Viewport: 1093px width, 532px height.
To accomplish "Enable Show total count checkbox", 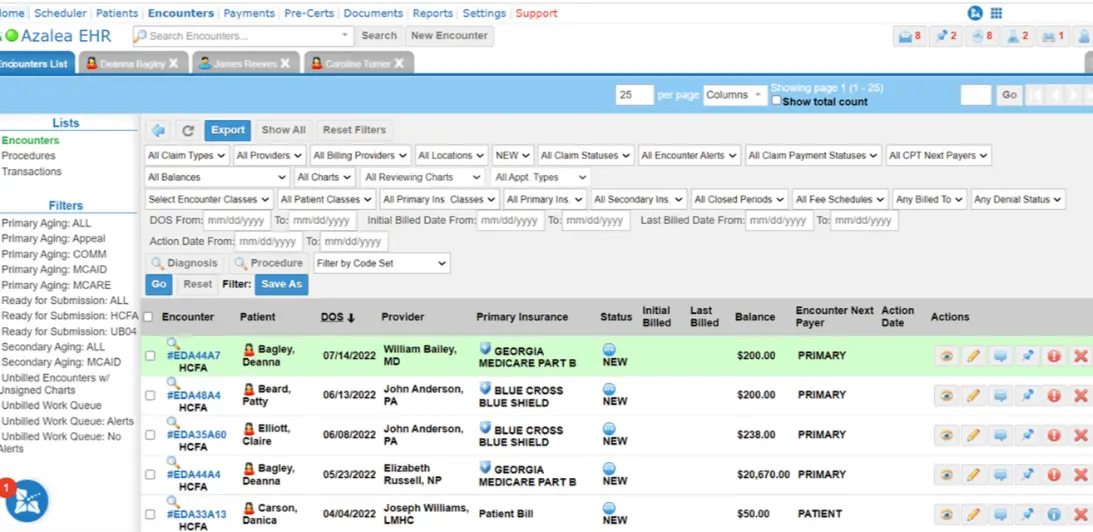I will tap(777, 101).
